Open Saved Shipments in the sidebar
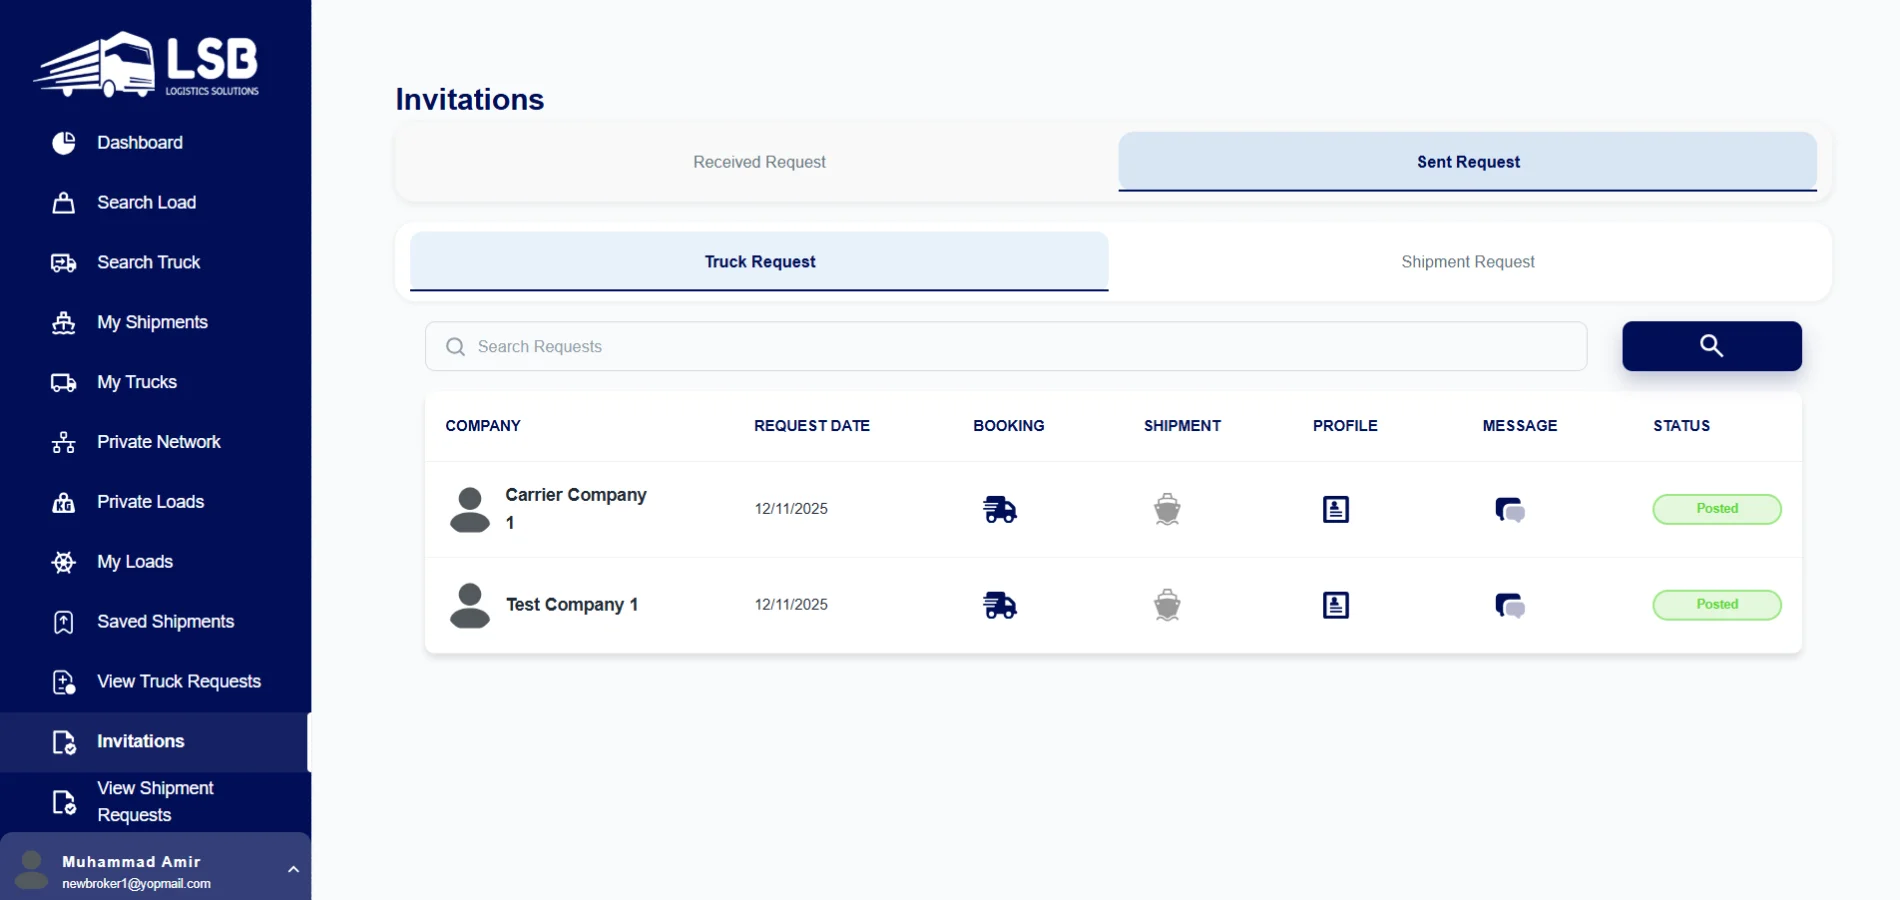This screenshot has height=900, width=1900. [165, 622]
